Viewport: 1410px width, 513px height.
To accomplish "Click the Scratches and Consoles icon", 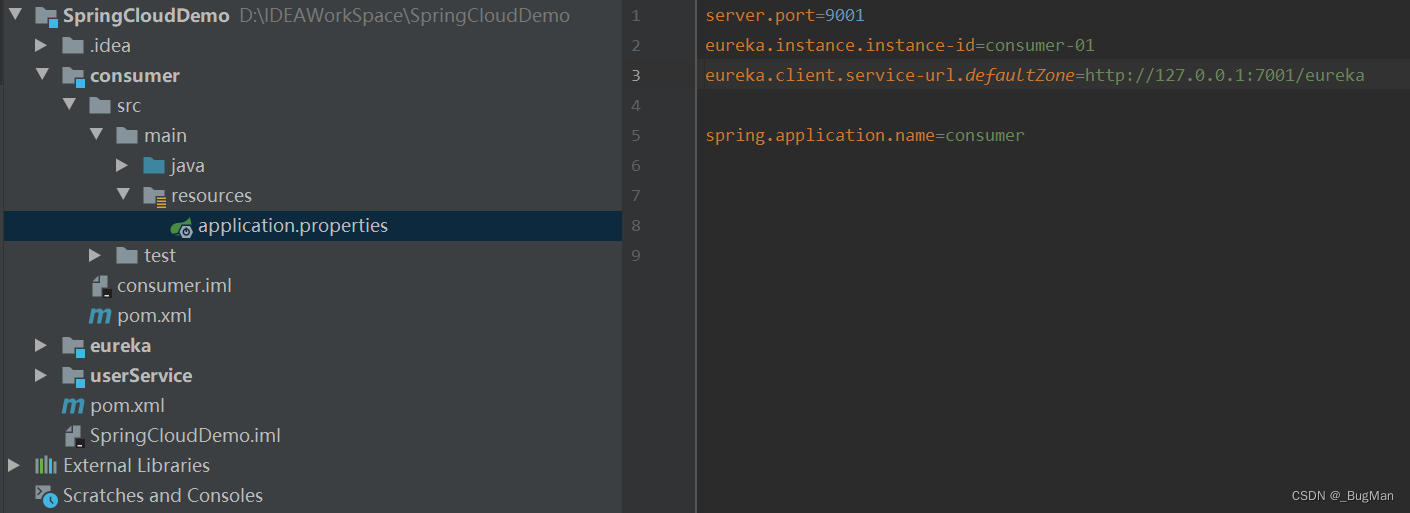I will pos(46,496).
